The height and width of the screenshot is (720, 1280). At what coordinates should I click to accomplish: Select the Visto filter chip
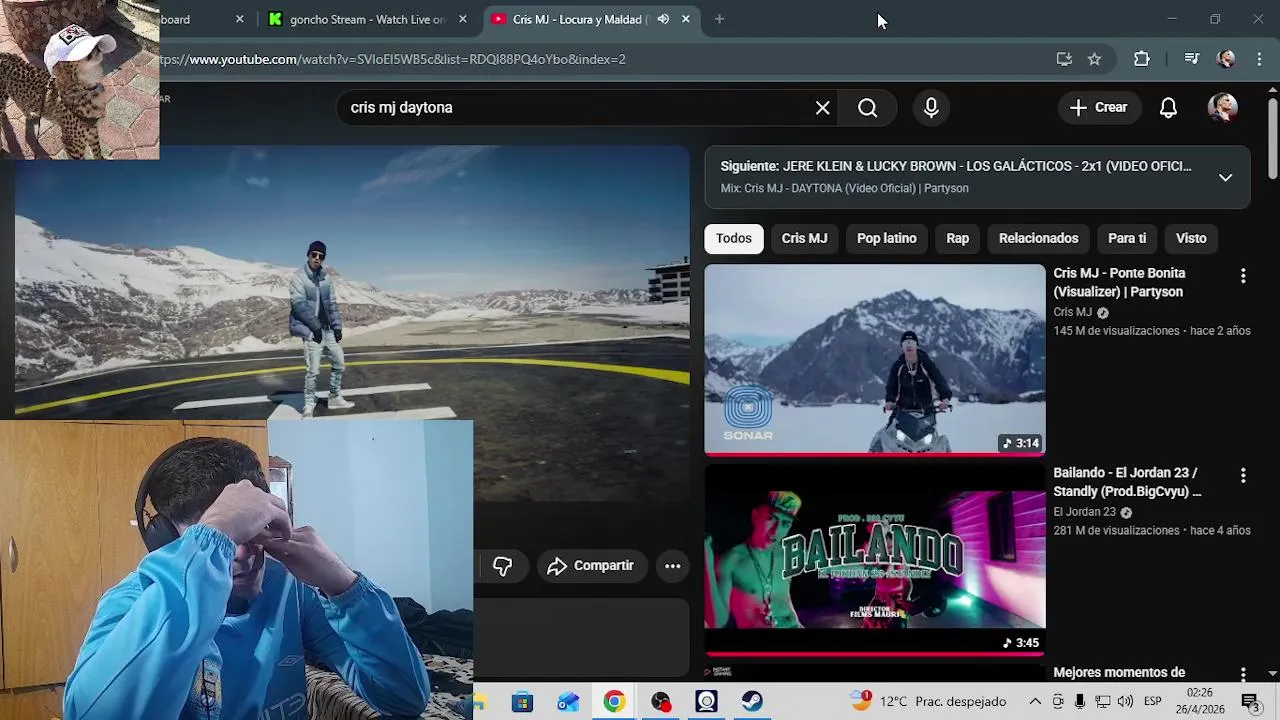[1191, 238]
